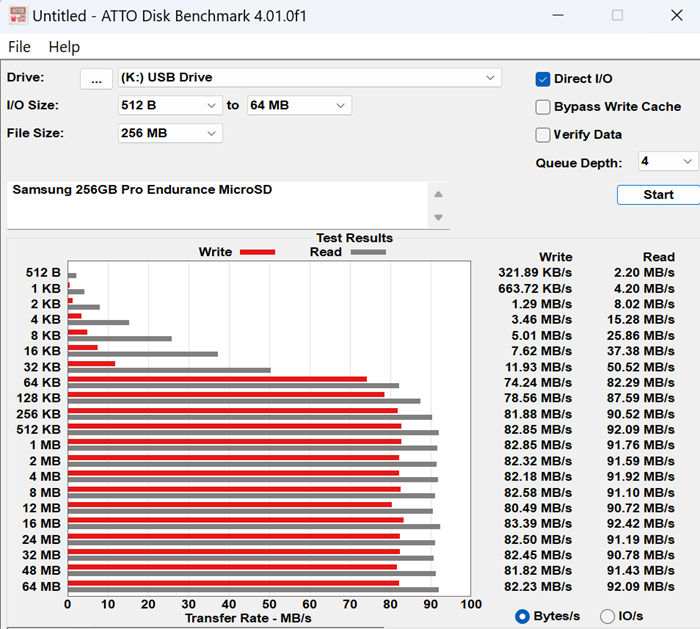The height and width of the screenshot is (629, 700).
Task: Enable Bypass Write Cache checkbox
Action: (x=542, y=107)
